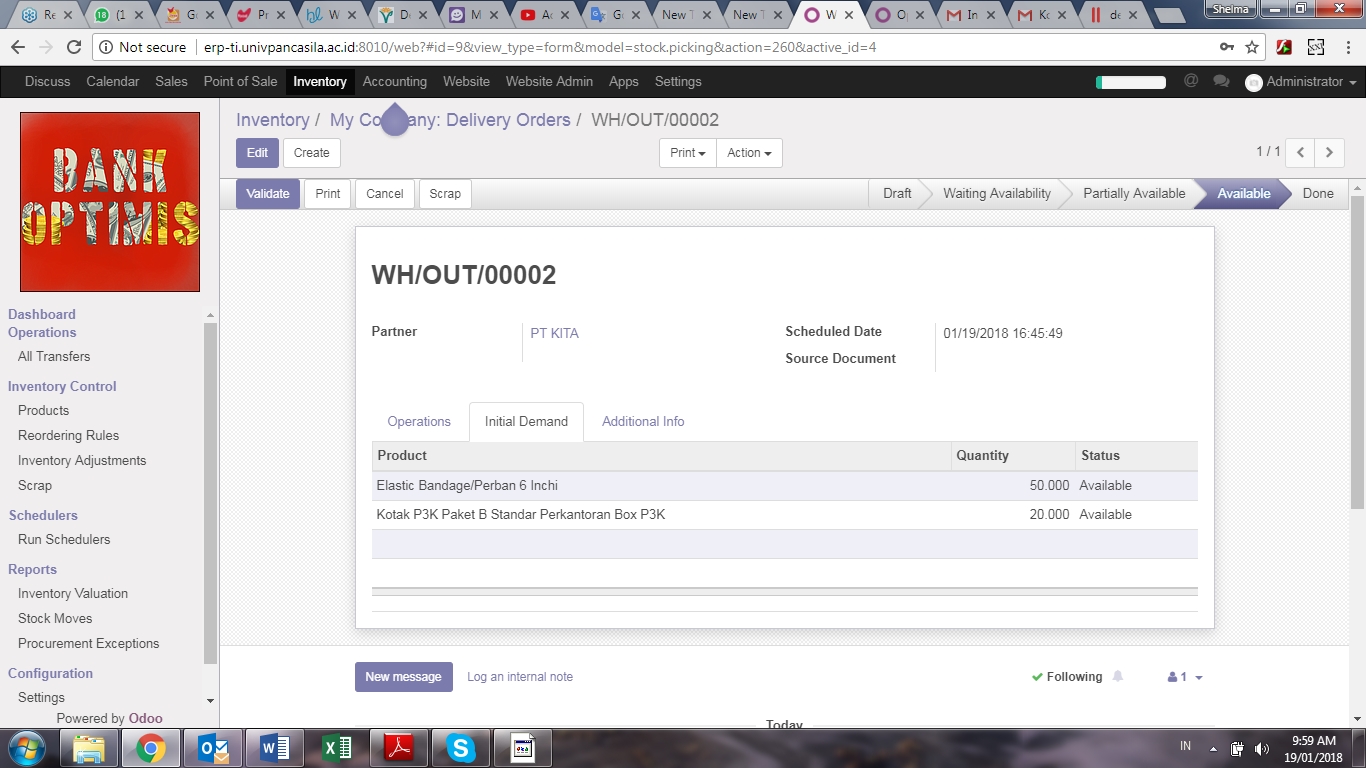The height and width of the screenshot is (768, 1366).
Task: Open Skype from the Windows taskbar
Action: (x=461, y=747)
